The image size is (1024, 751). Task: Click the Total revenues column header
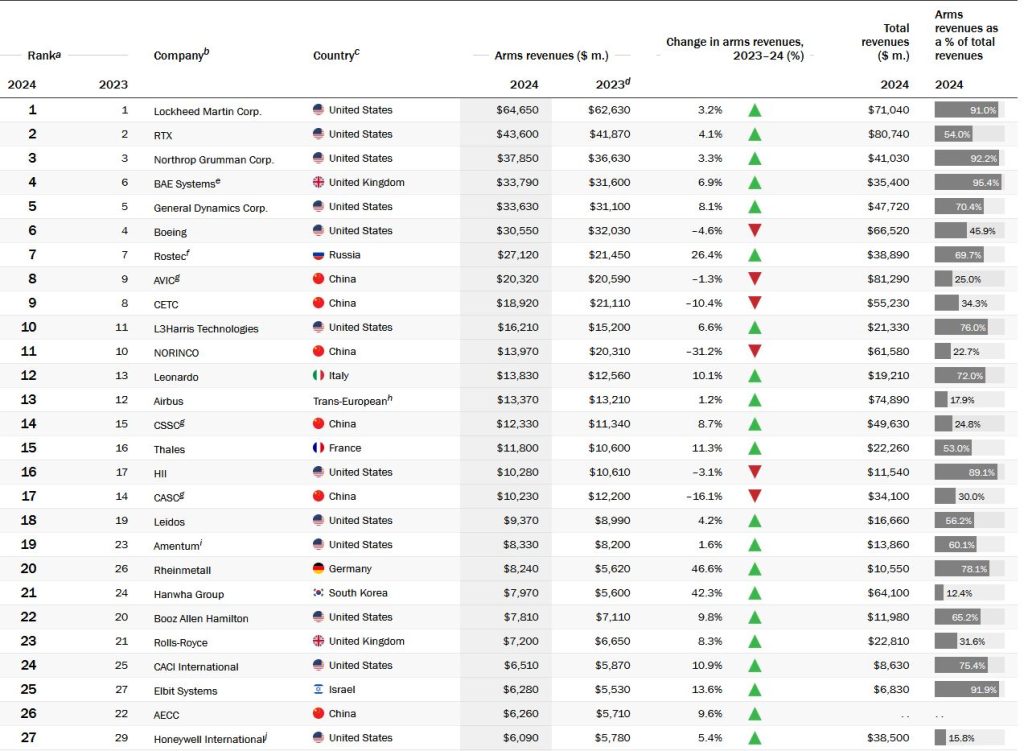click(884, 42)
